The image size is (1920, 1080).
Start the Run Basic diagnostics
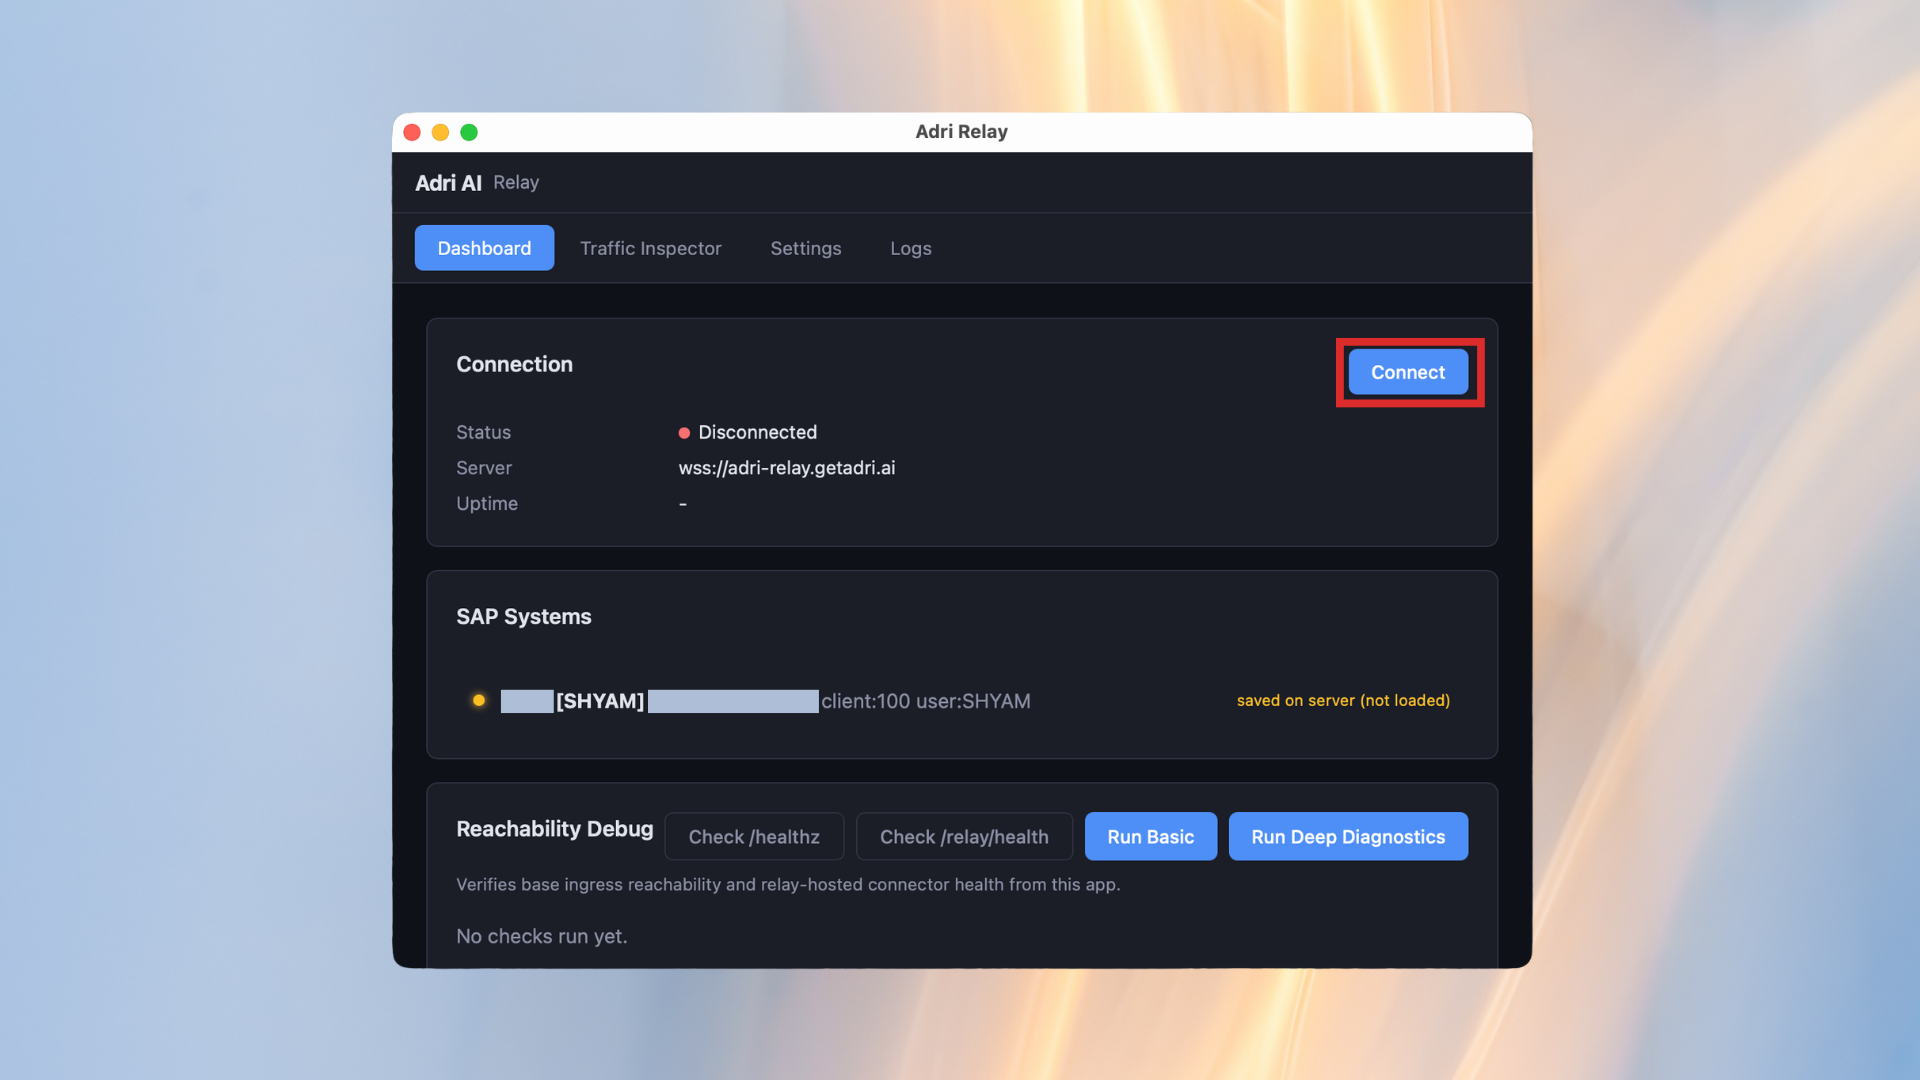(1150, 836)
